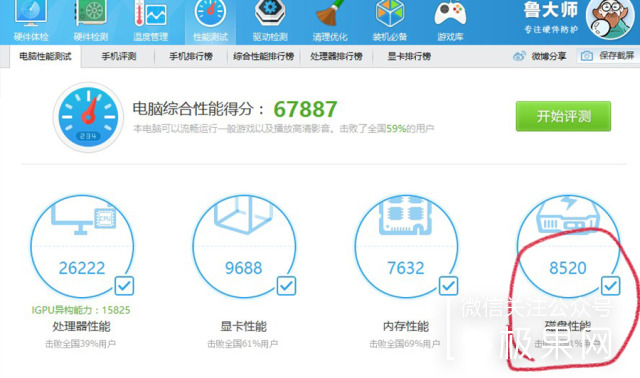Click the overall score 67887
This screenshot has width=640, height=378.
(x=305, y=109)
